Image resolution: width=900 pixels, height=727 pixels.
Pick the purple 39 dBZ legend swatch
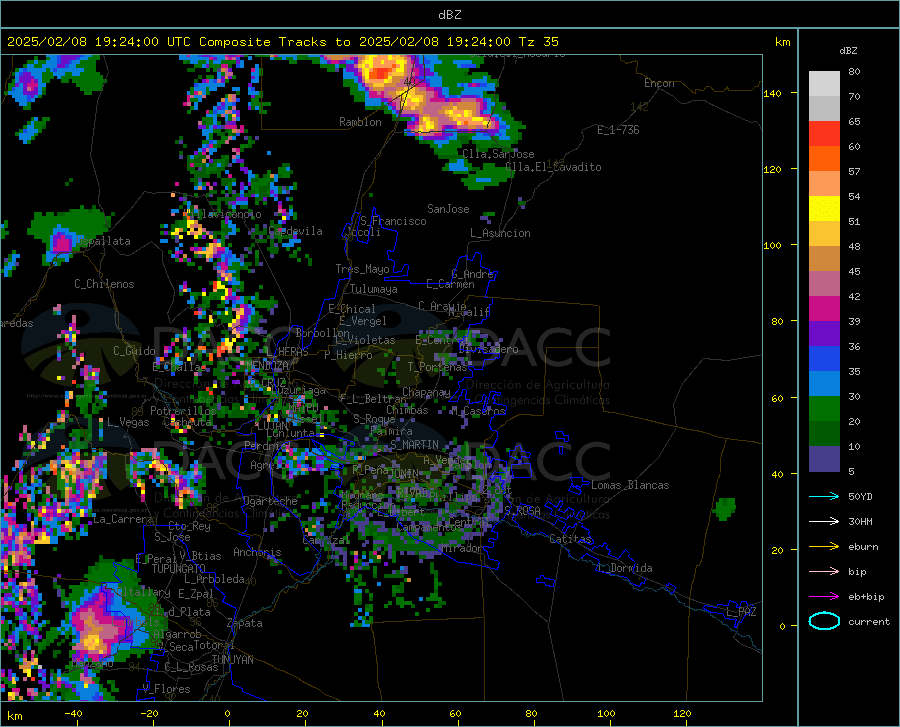pos(824,334)
